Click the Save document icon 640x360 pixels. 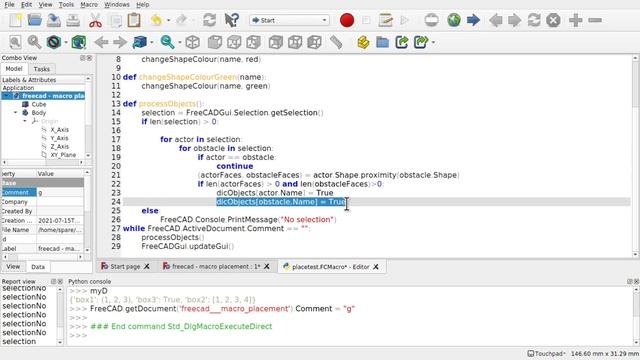pos(53,20)
